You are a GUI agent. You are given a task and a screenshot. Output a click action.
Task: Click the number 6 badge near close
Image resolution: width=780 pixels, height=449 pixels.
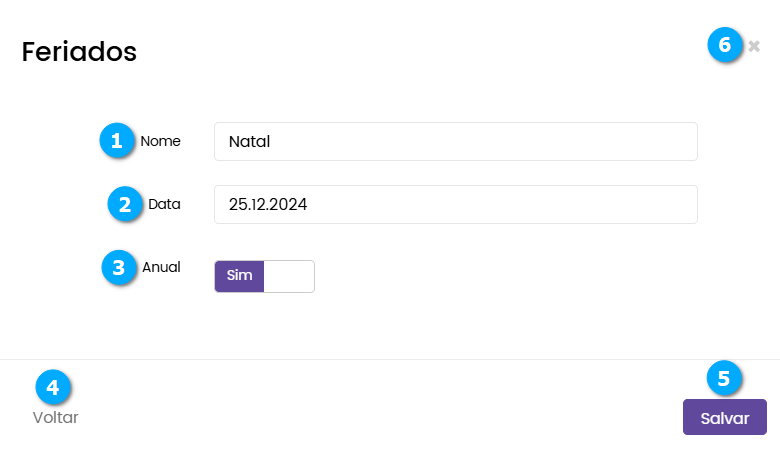[725, 45]
